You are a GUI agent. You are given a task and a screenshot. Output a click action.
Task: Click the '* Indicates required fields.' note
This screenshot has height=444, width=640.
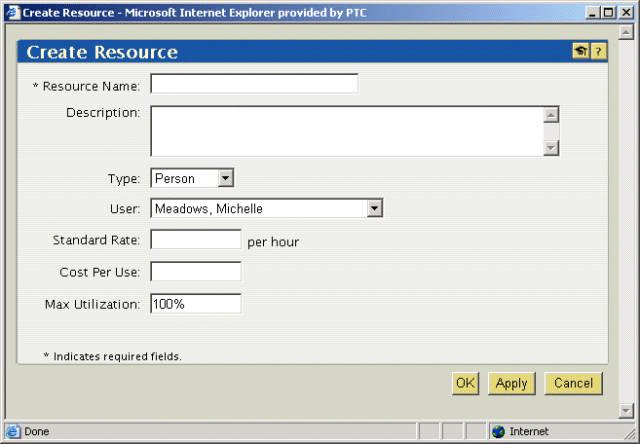tap(113, 356)
